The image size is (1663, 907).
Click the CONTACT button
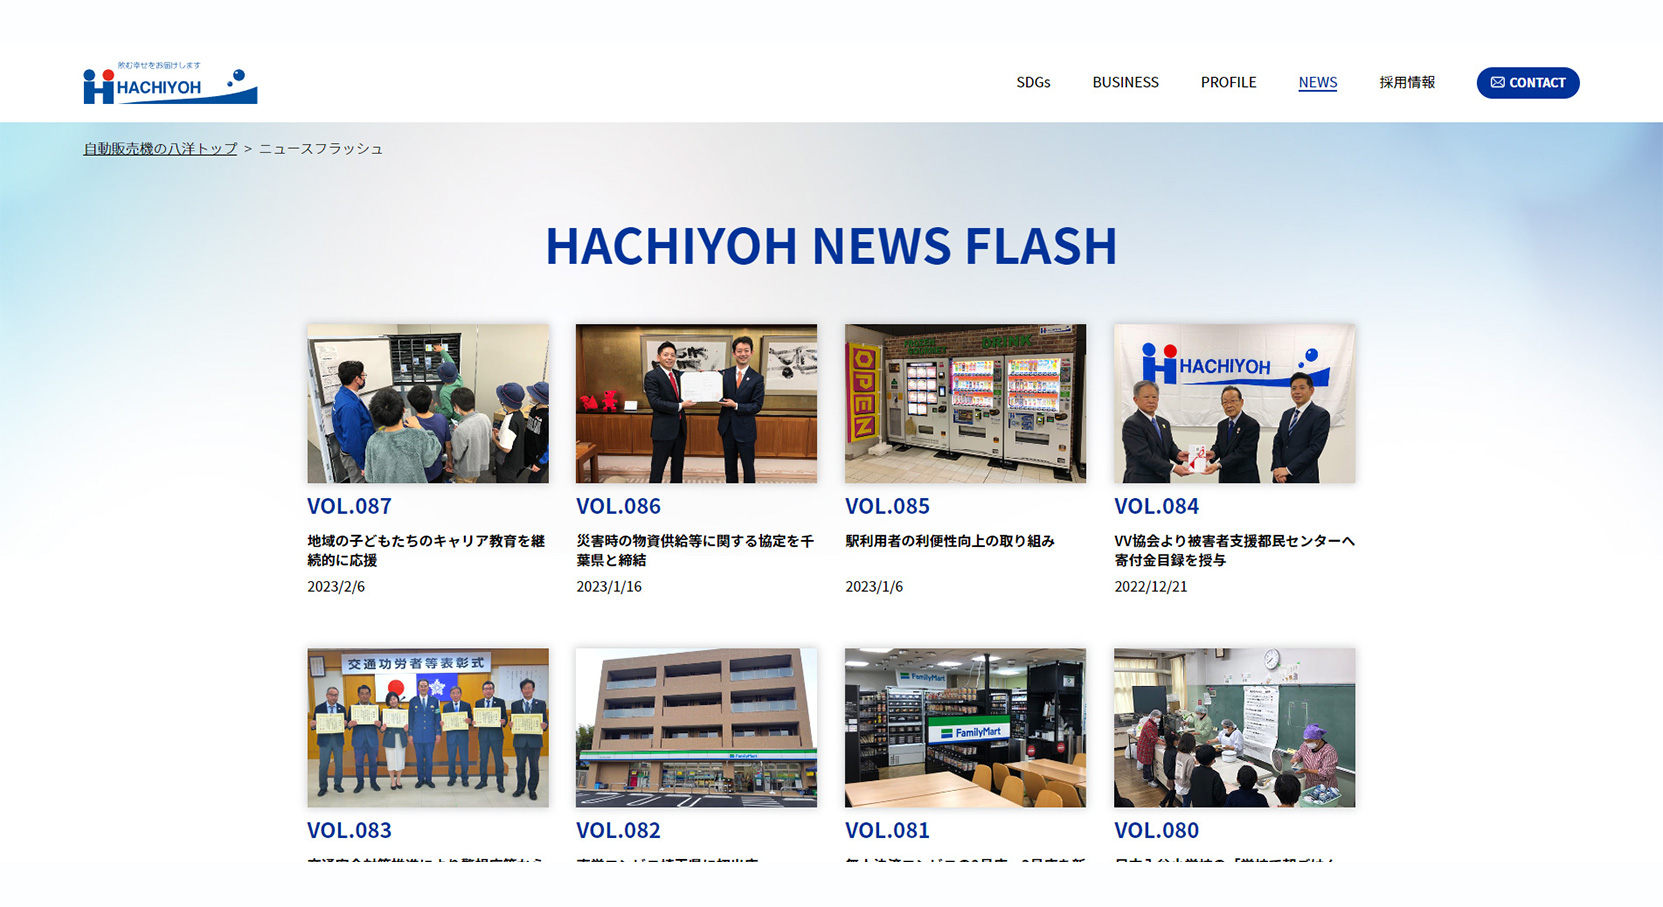click(x=1527, y=83)
